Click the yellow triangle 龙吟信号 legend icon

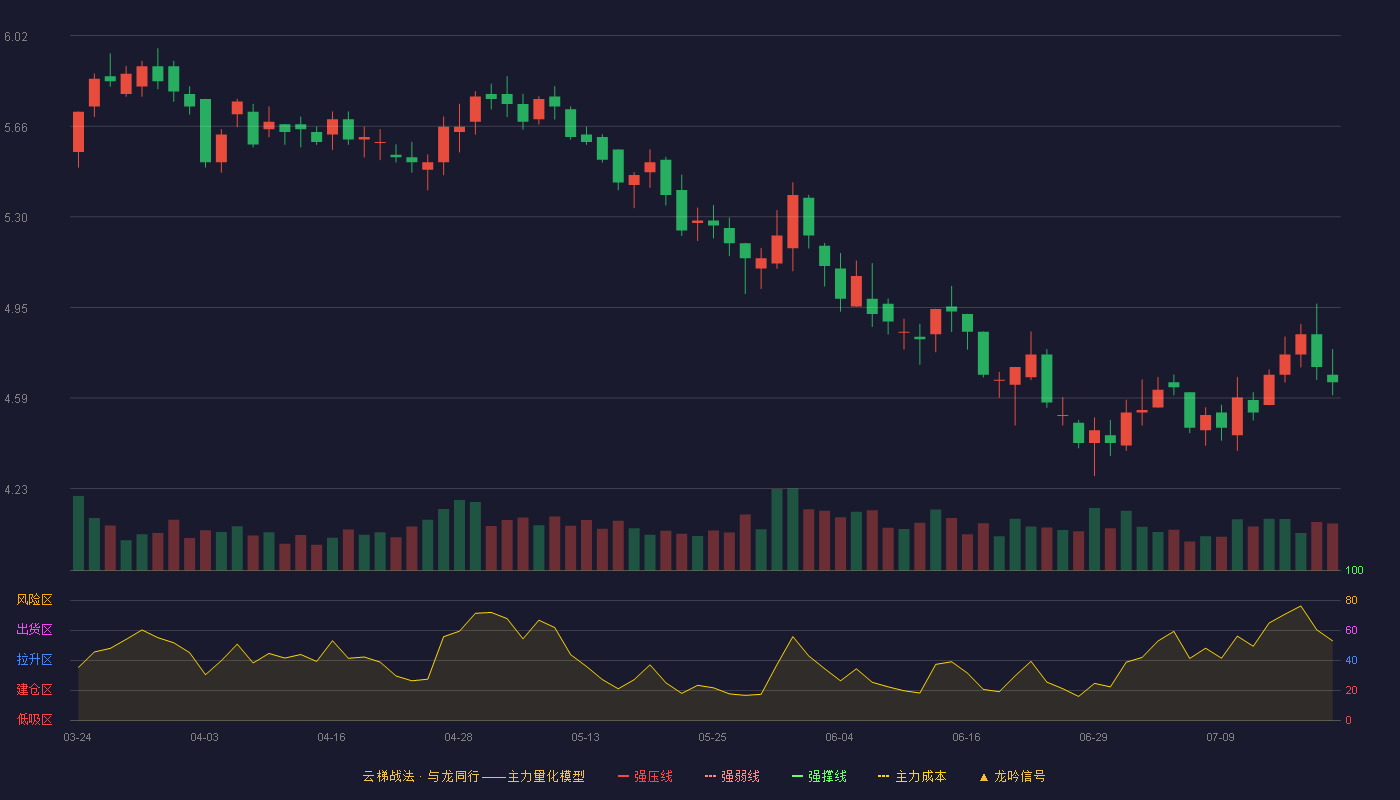(984, 776)
